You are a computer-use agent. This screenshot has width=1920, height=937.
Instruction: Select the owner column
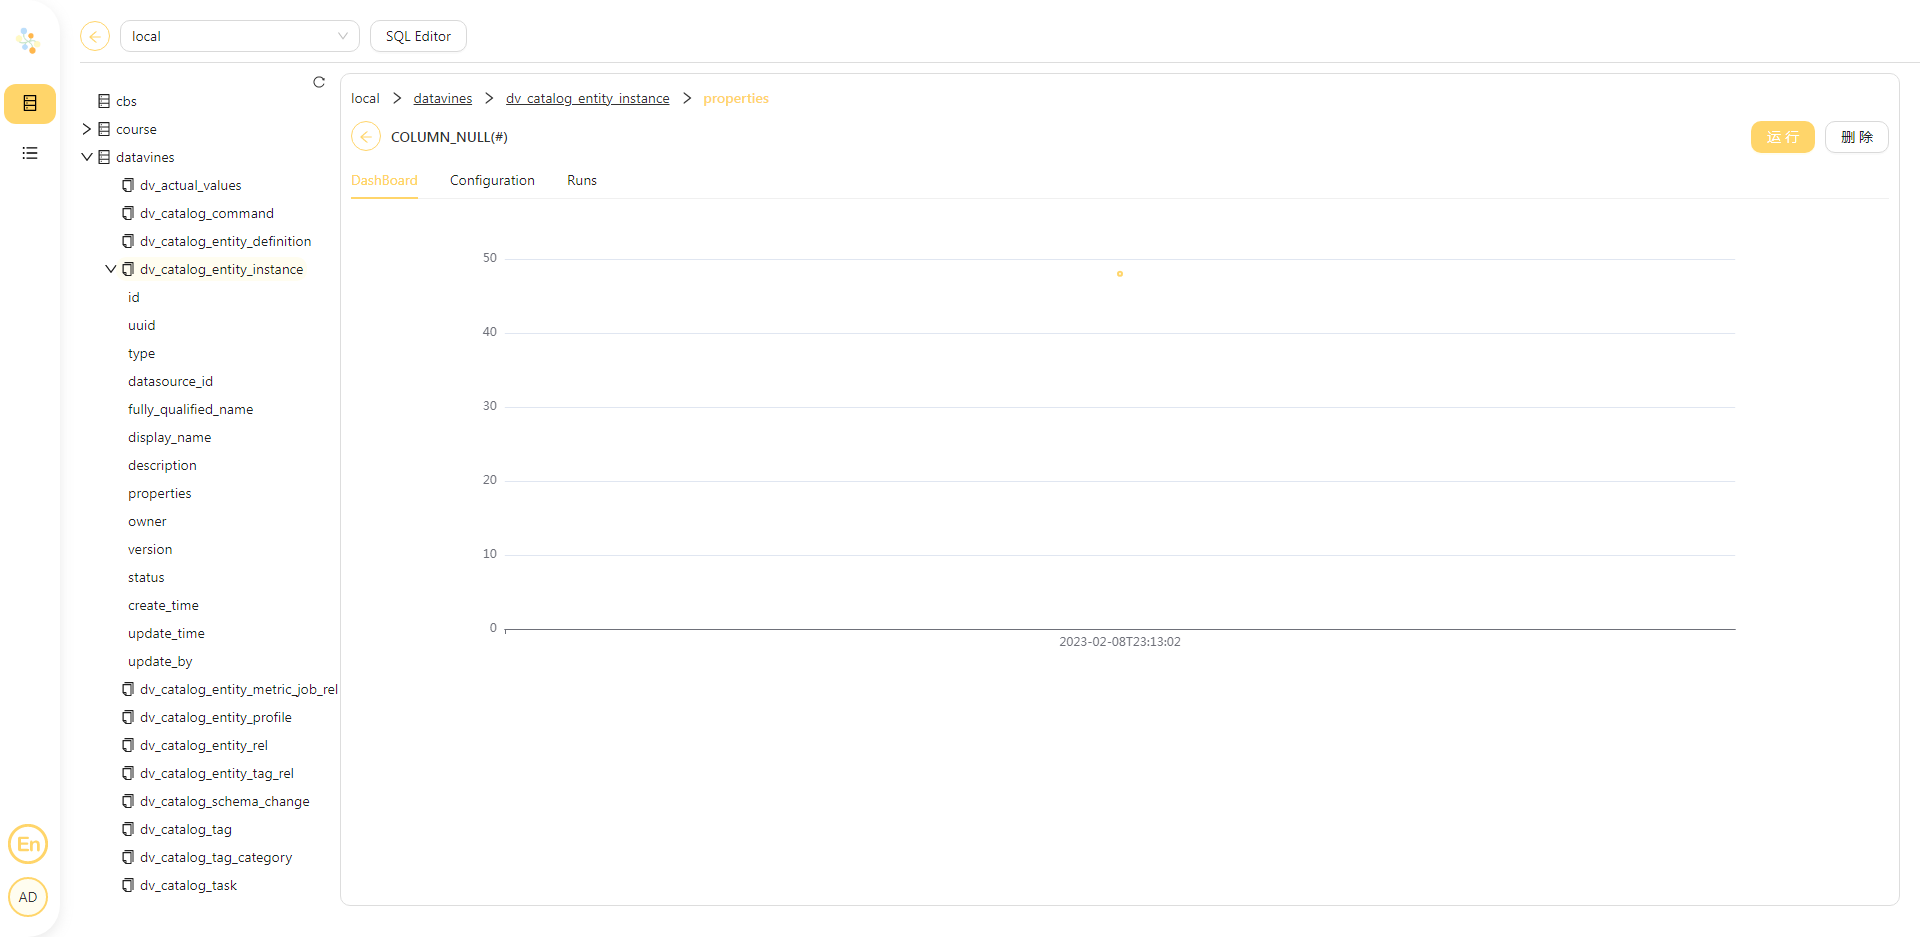[147, 521]
